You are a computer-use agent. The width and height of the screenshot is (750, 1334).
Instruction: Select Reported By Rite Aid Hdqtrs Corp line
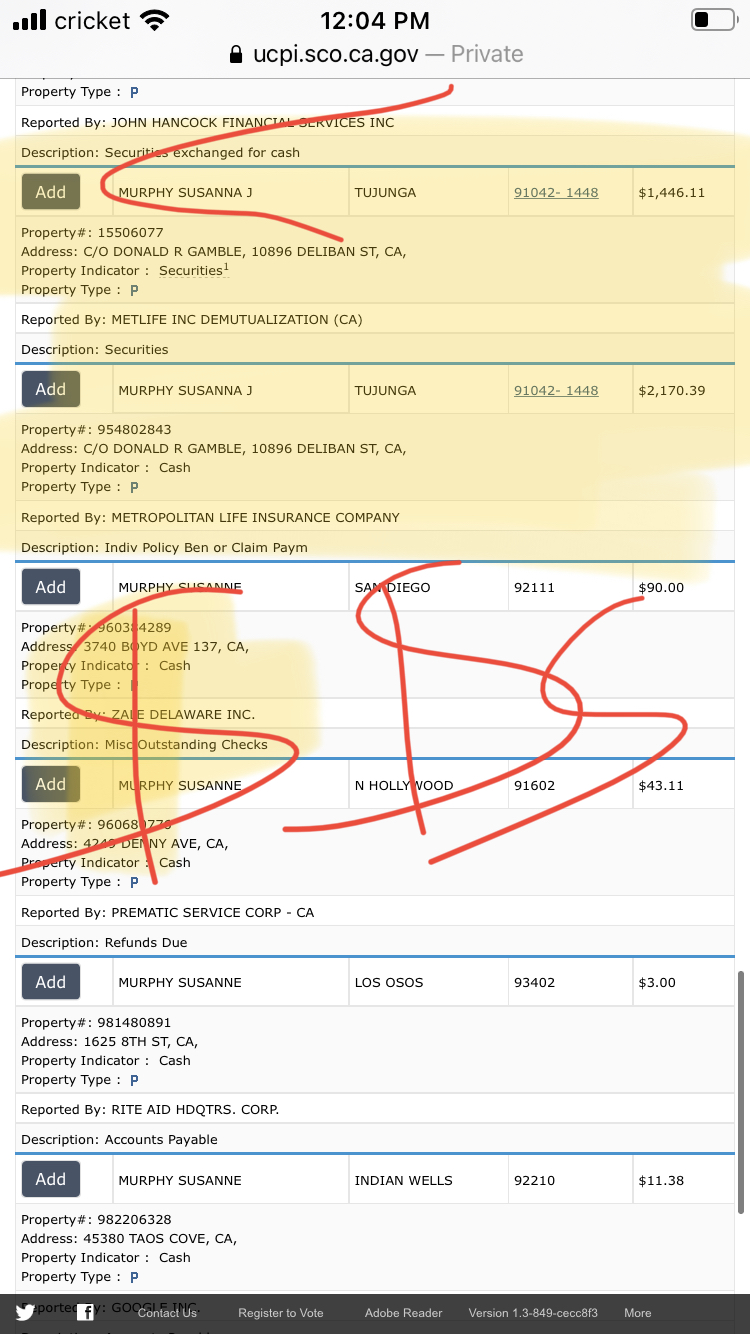(150, 1109)
